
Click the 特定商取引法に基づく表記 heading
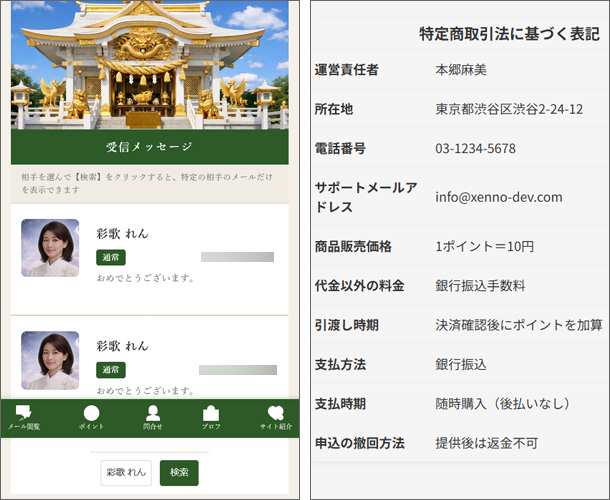[x=509, y=35]
